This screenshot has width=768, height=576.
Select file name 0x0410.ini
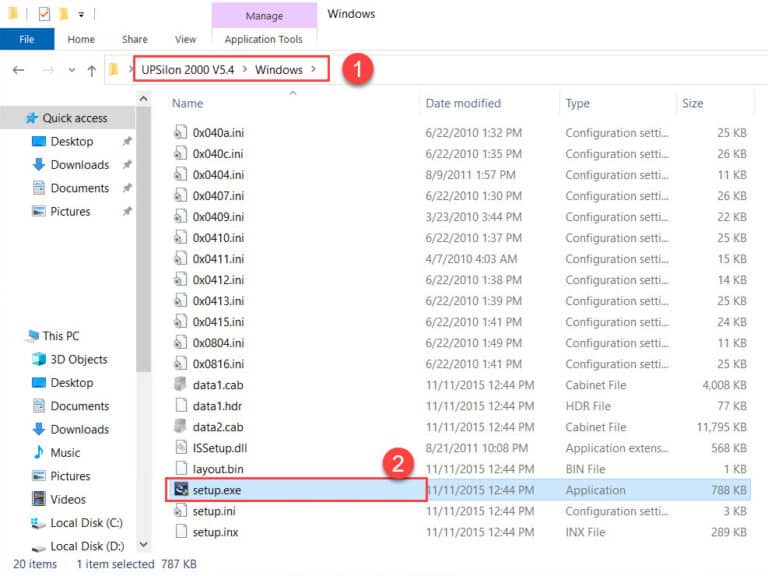(x=218, y=238)
